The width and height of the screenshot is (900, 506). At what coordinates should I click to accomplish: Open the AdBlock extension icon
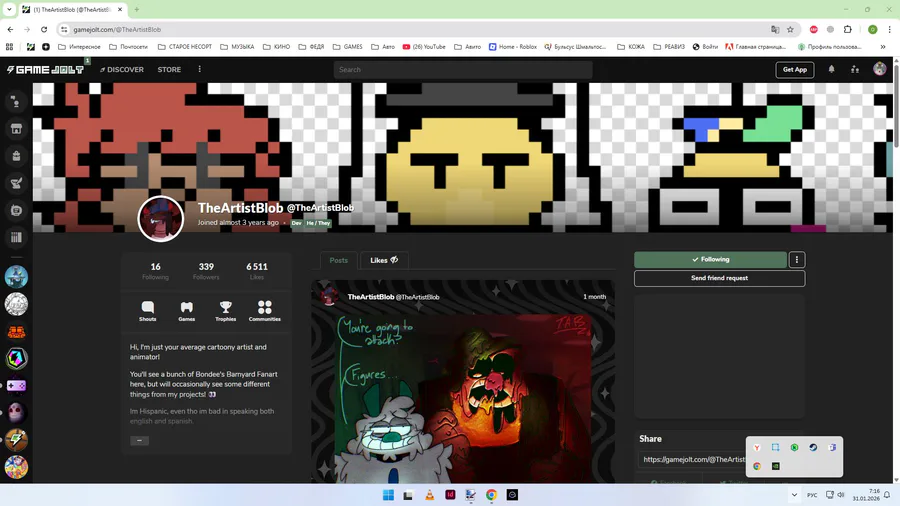(x=813, y=29)
